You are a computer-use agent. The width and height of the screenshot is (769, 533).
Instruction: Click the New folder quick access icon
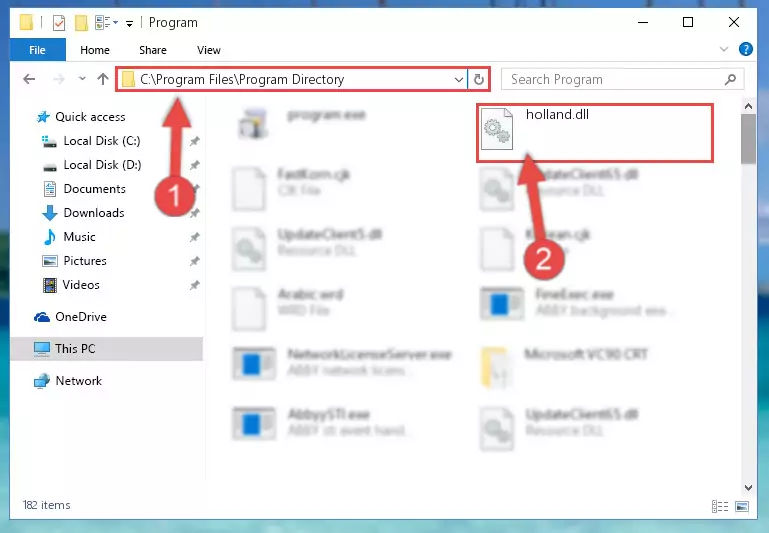(81, 23)
